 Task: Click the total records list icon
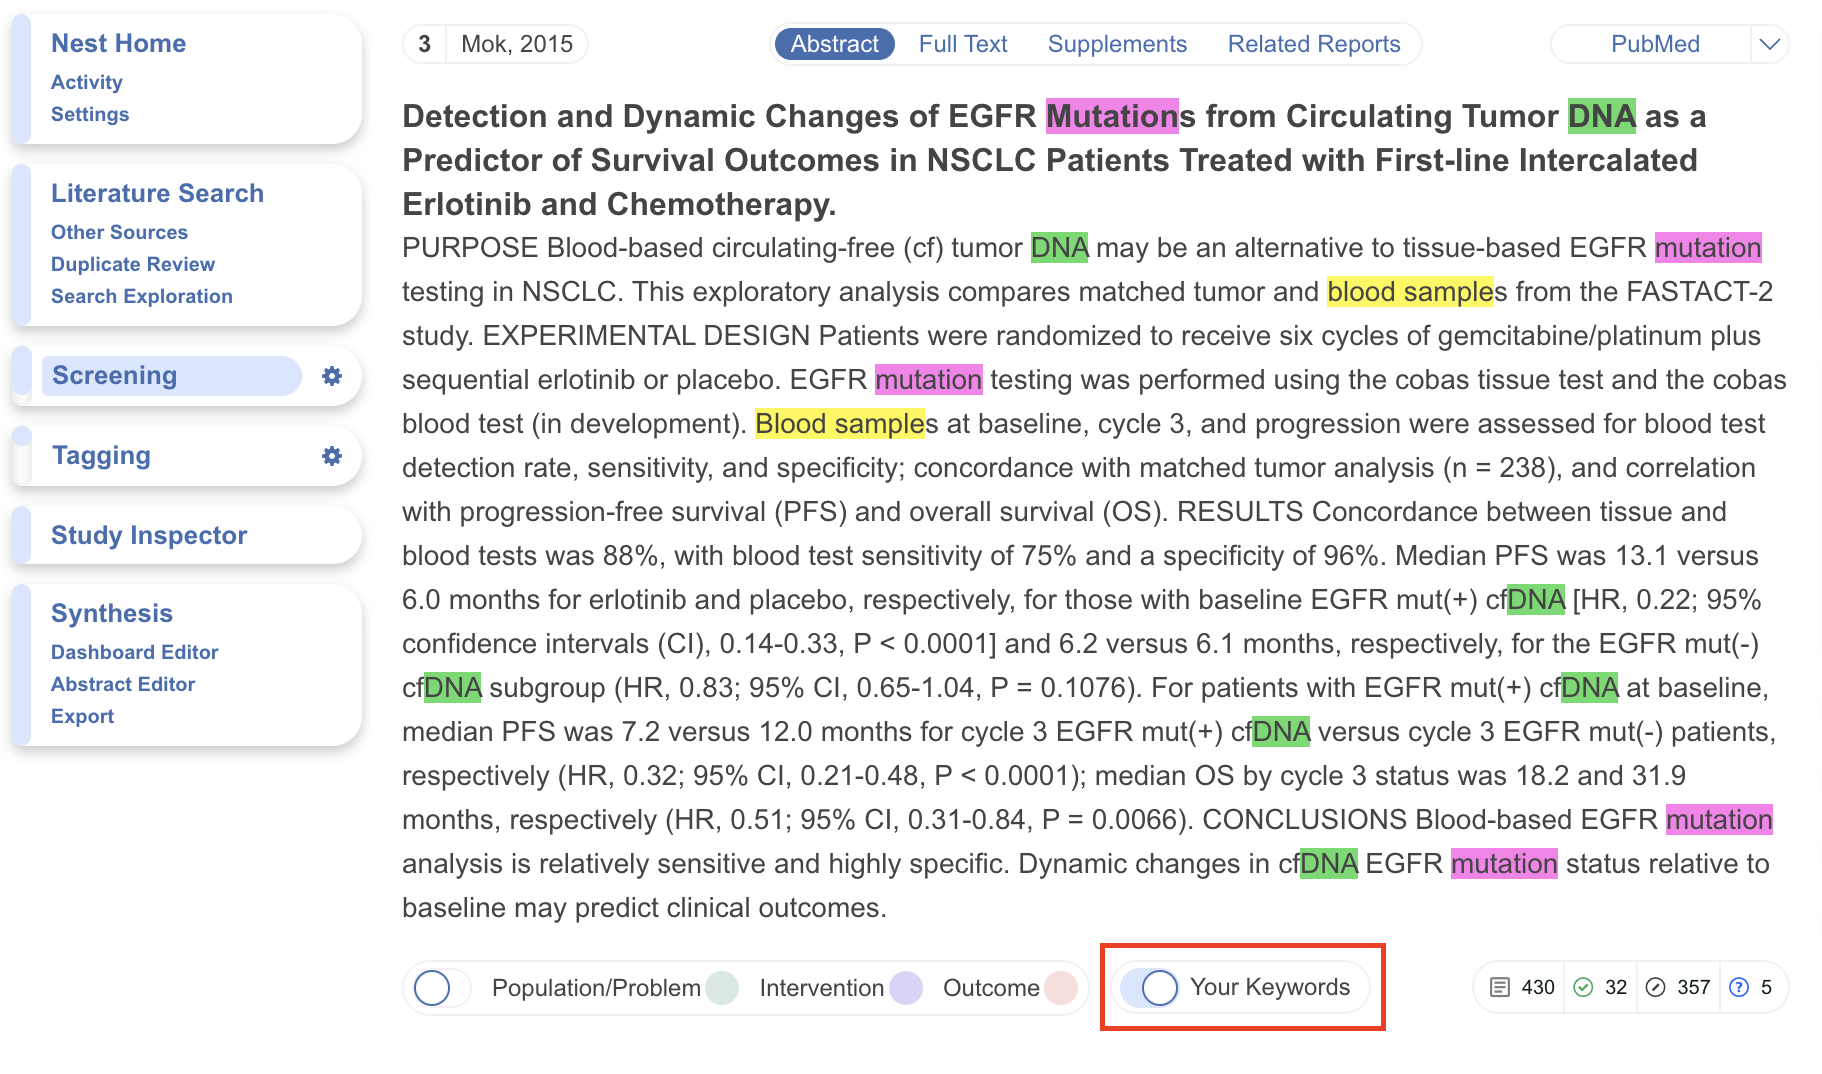point(1499,988)
